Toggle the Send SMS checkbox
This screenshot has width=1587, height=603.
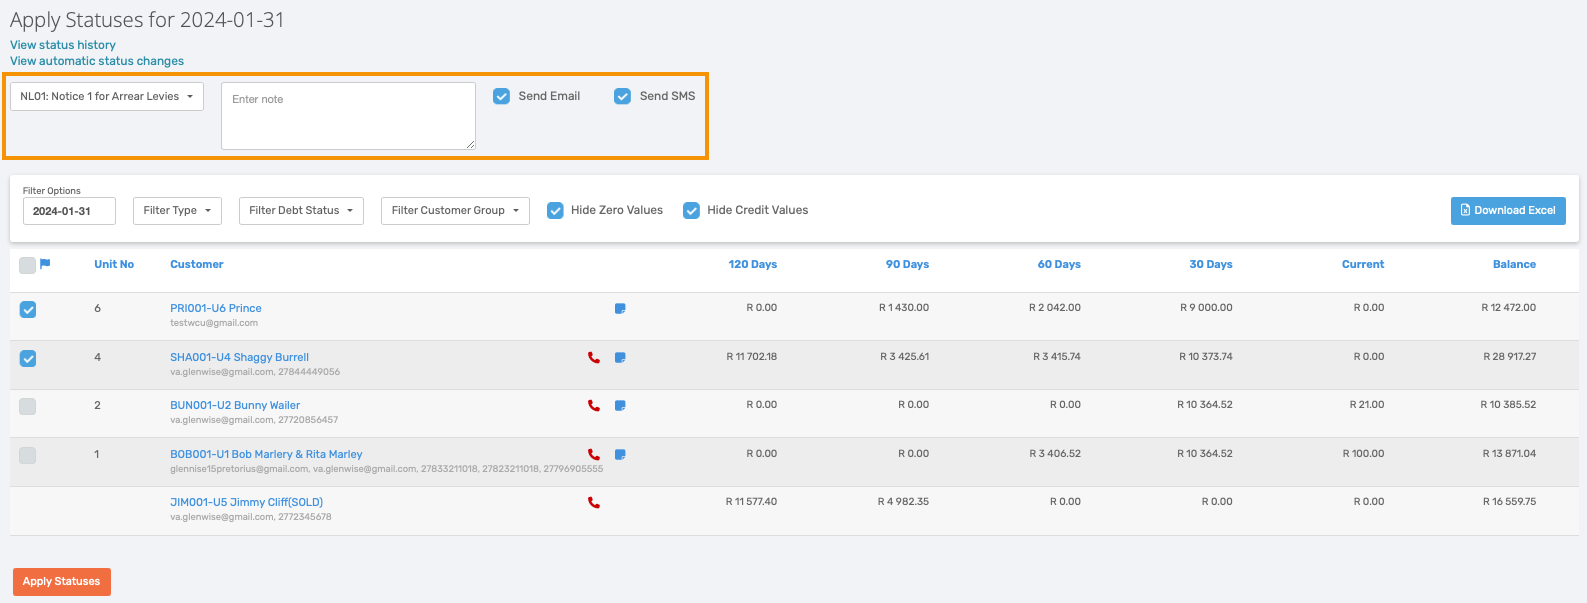[623, 96]
